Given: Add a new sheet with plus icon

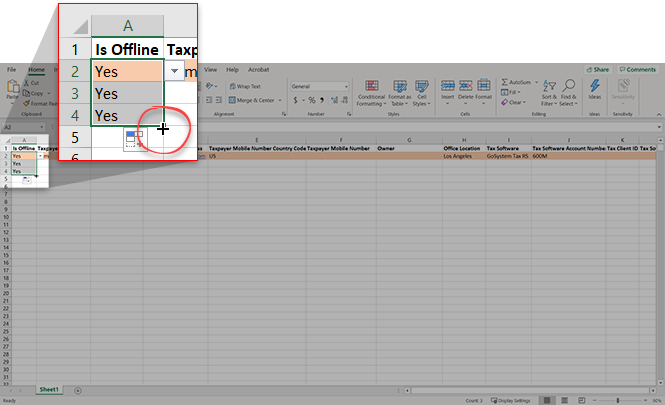Looking at the screenshot, I should (78, 391).
